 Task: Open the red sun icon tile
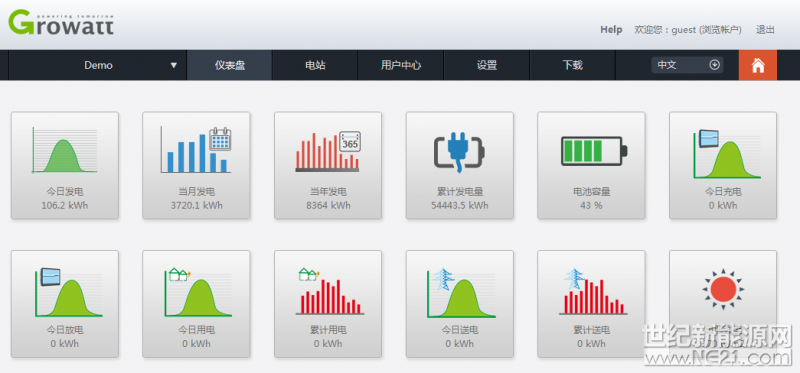coord(723,304)
